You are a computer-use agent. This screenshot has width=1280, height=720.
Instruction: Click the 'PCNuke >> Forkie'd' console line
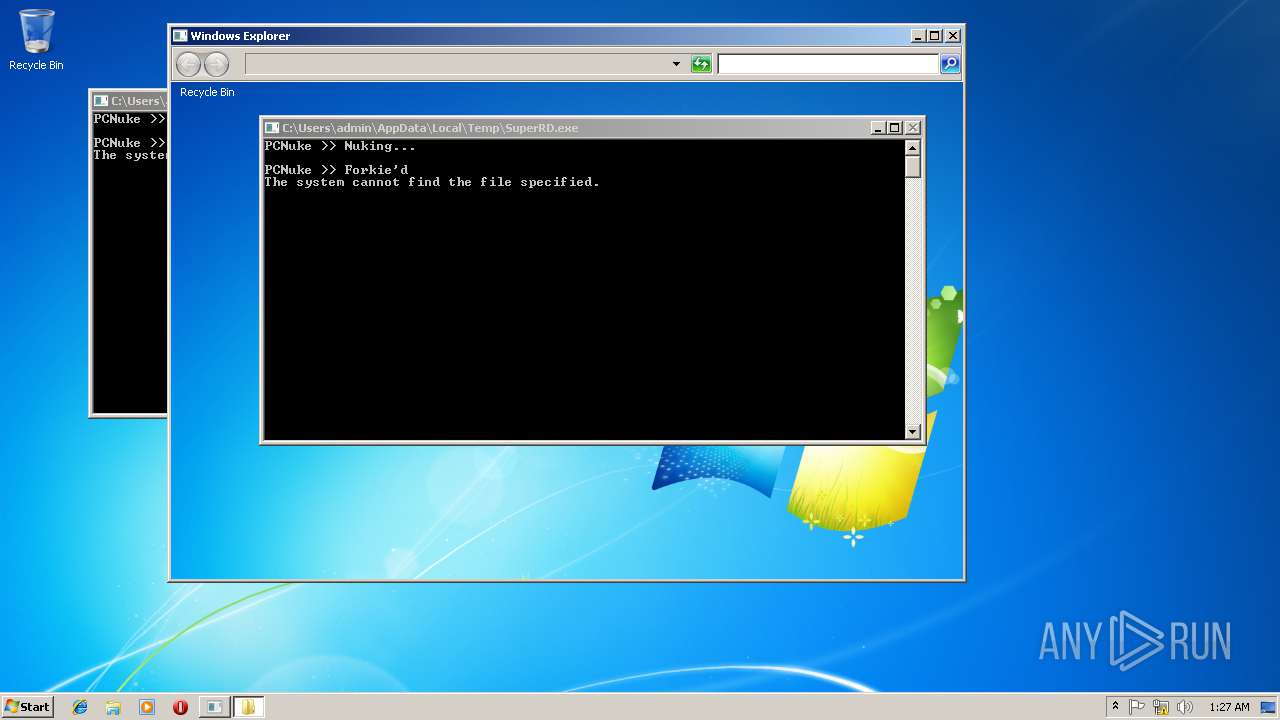pyautogui.click(x=336, y=170)
